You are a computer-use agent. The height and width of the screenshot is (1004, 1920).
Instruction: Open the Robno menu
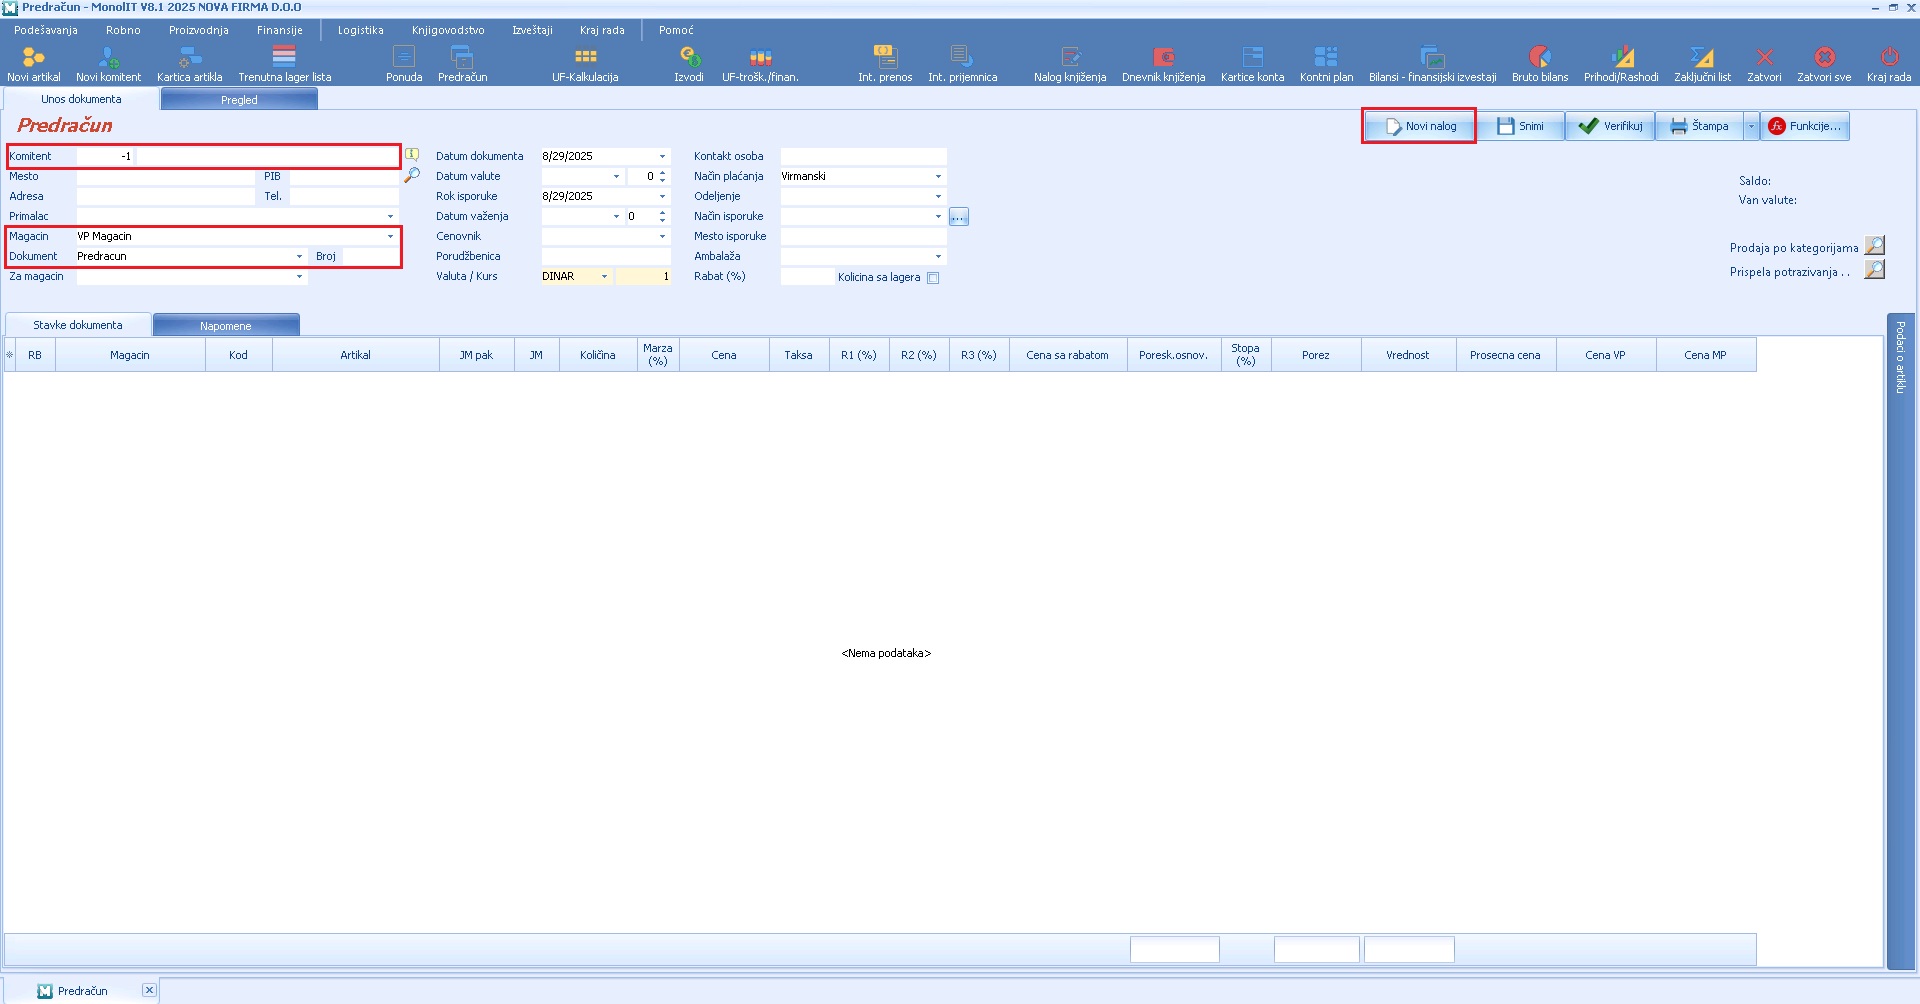[x=123, y=30]
